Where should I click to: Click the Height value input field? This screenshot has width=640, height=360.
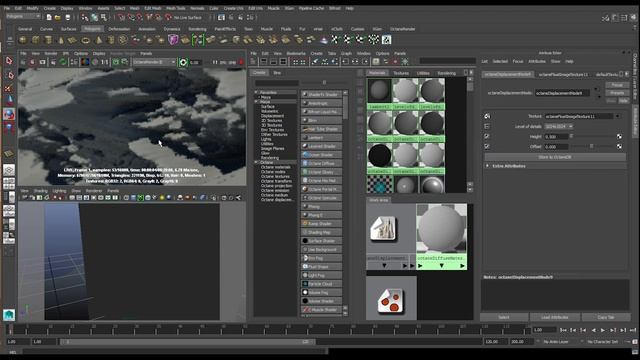point(556,137)
